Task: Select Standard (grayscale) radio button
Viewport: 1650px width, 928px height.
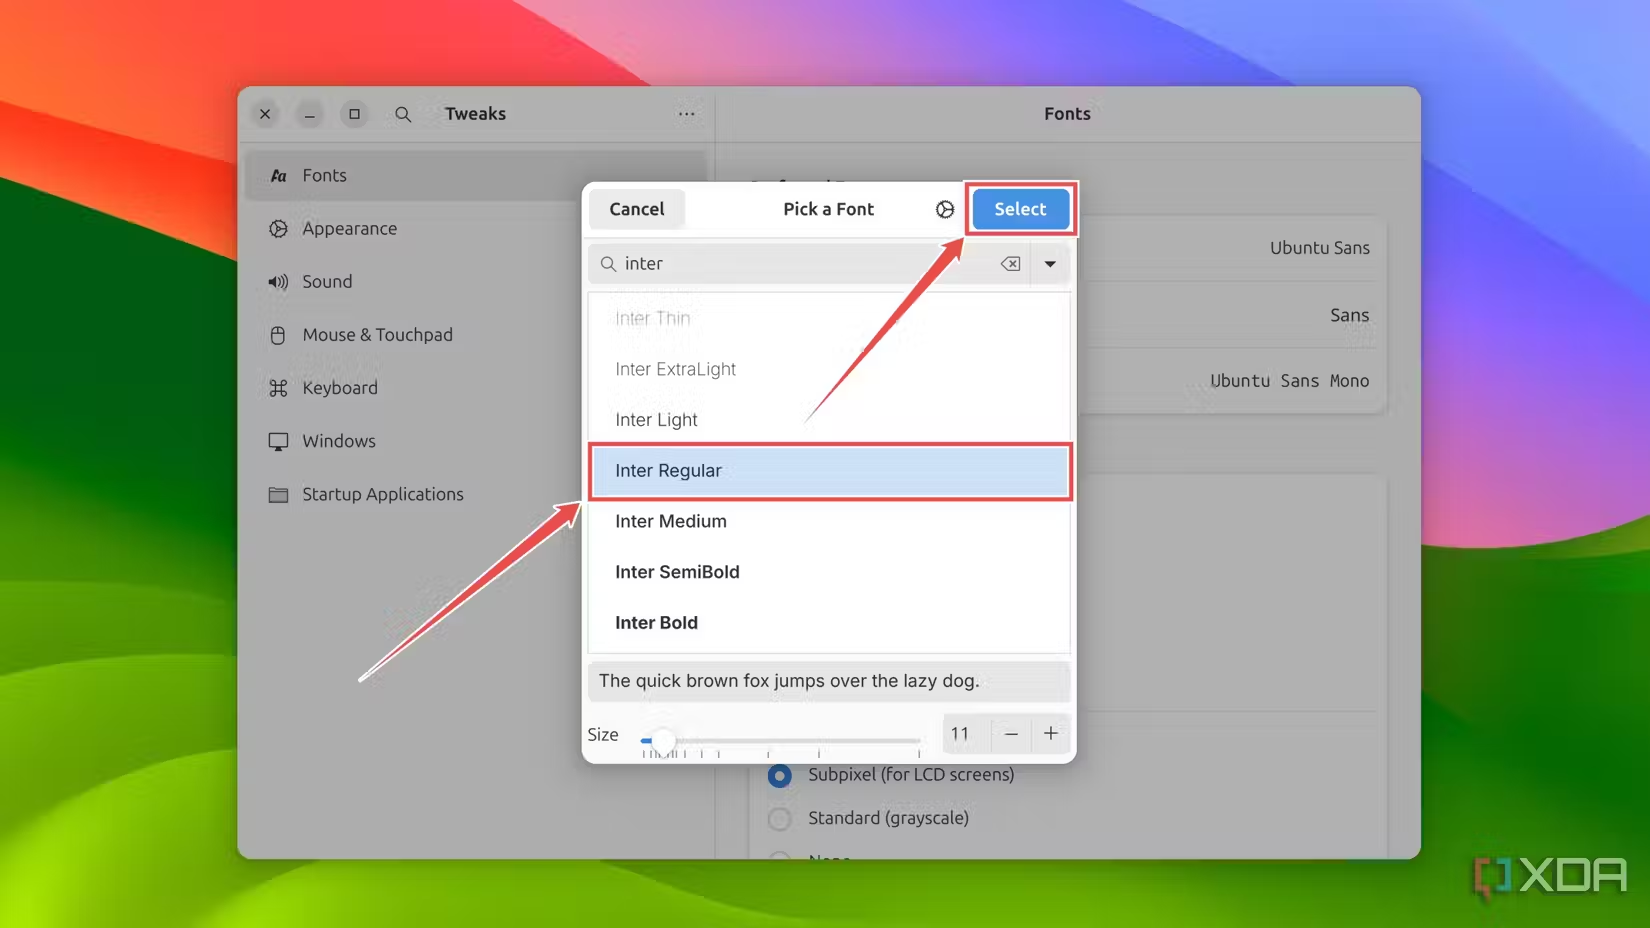Action: (x=780, y=819)
